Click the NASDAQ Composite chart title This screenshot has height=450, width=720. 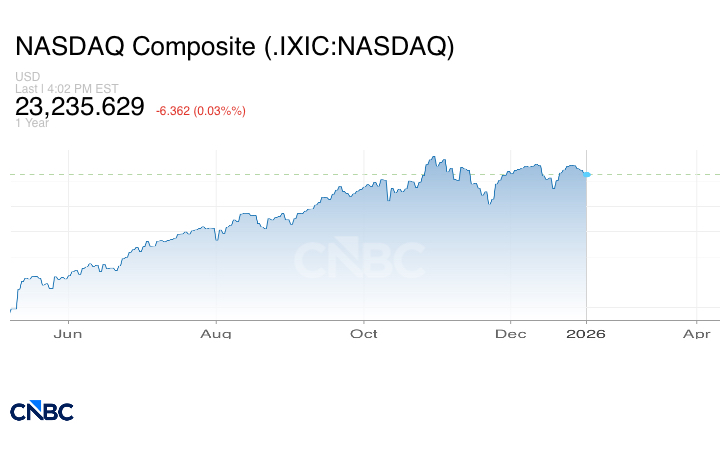234,47
